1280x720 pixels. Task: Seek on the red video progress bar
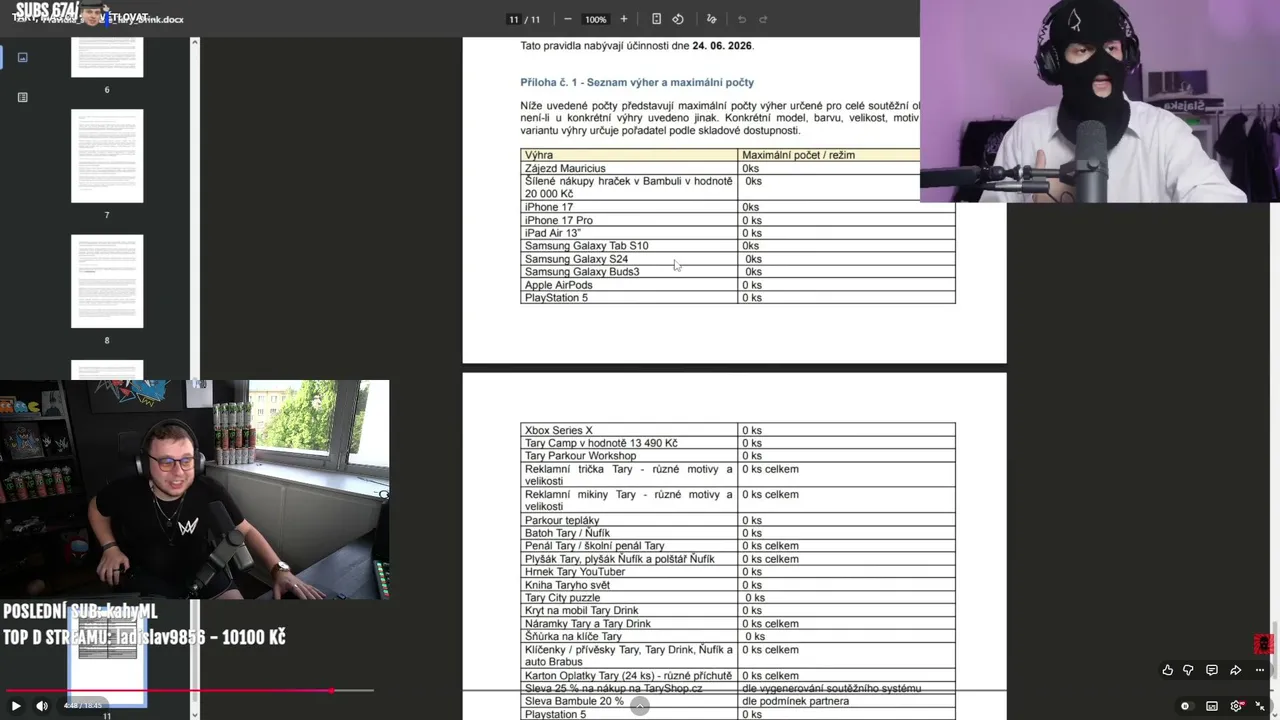click(x=190, y=690)
